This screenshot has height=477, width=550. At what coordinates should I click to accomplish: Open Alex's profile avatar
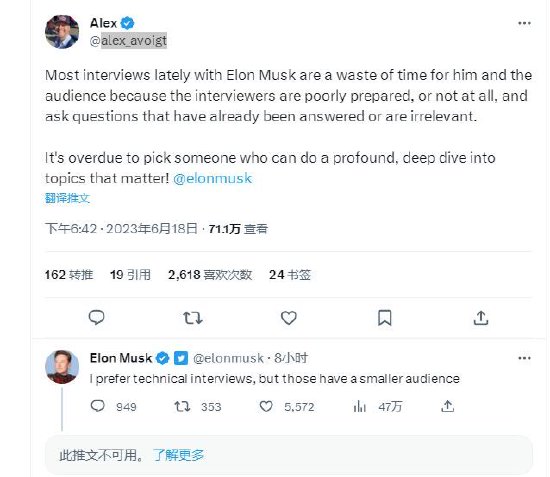pos(62,32)
